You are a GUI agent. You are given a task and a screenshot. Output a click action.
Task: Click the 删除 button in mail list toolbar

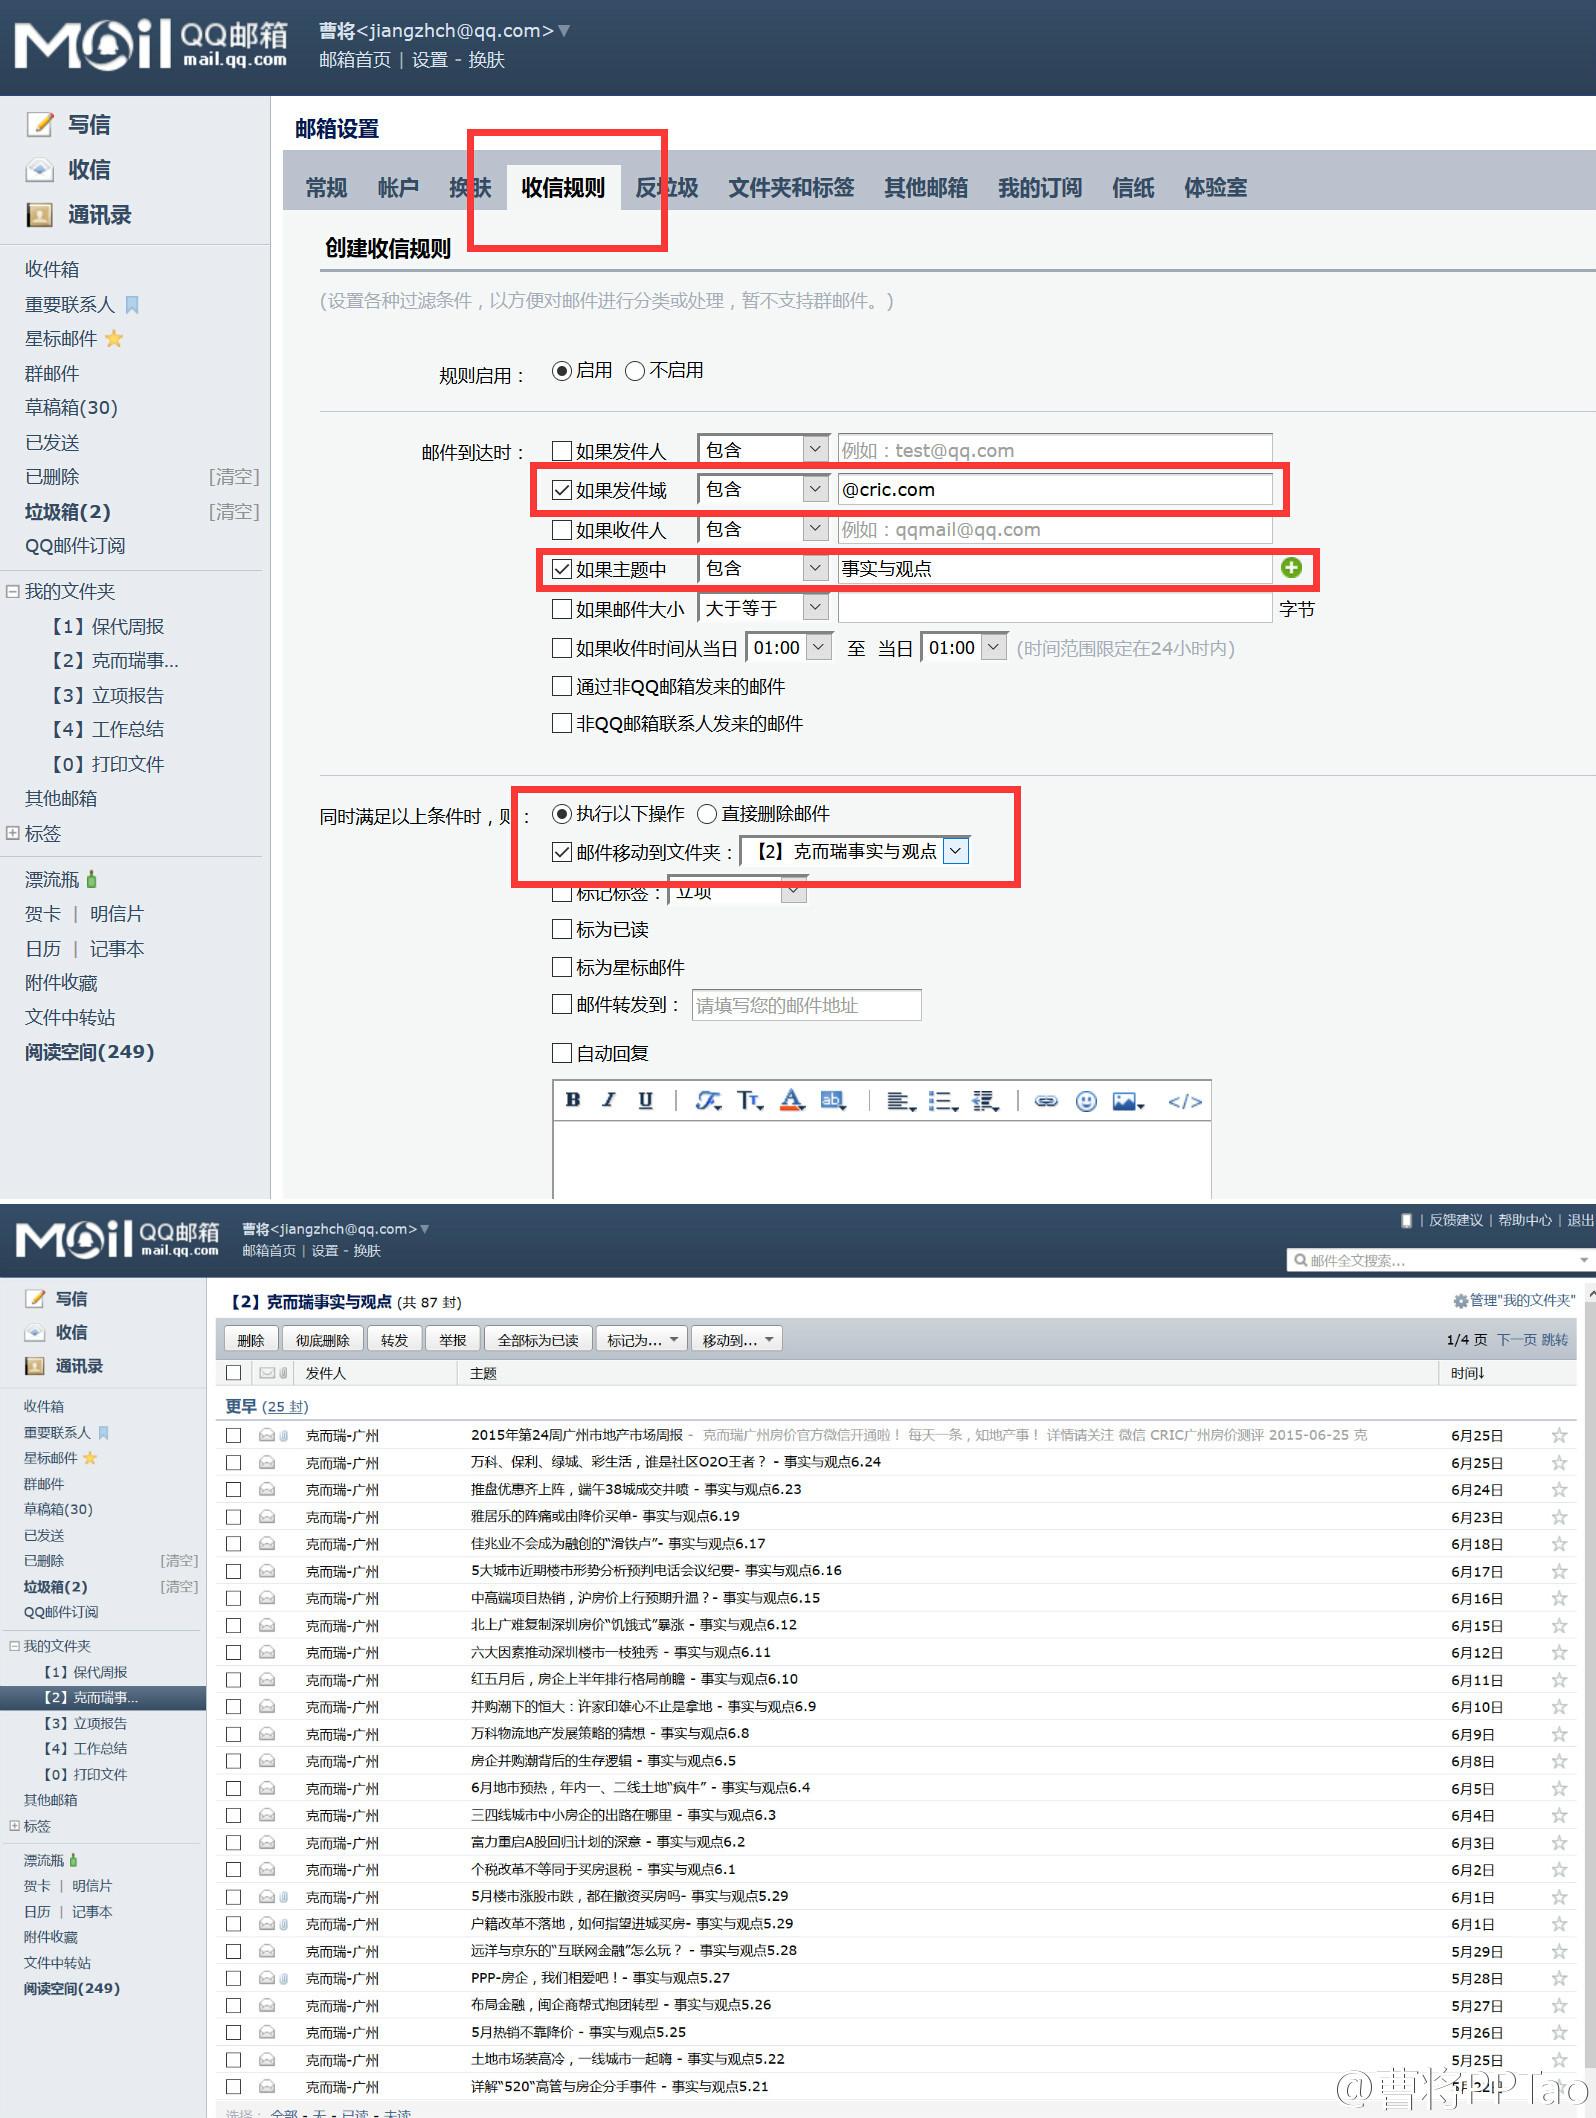(250, 1340)
